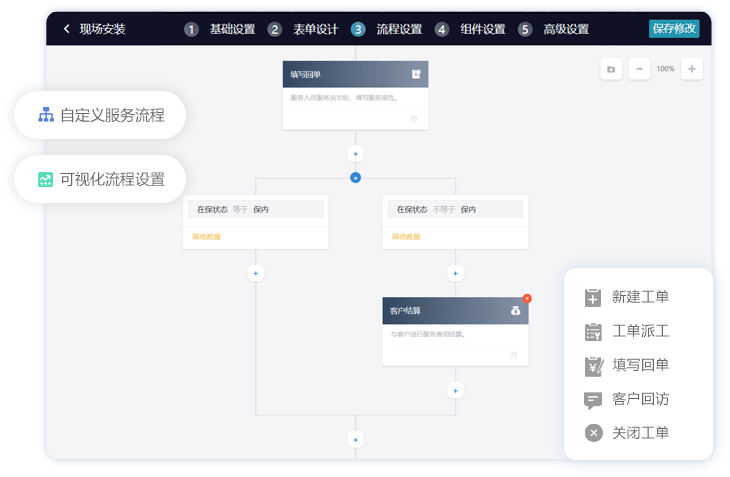
Task: Click the 关闭工单 circle-X icon
Action: pos(594,433)
